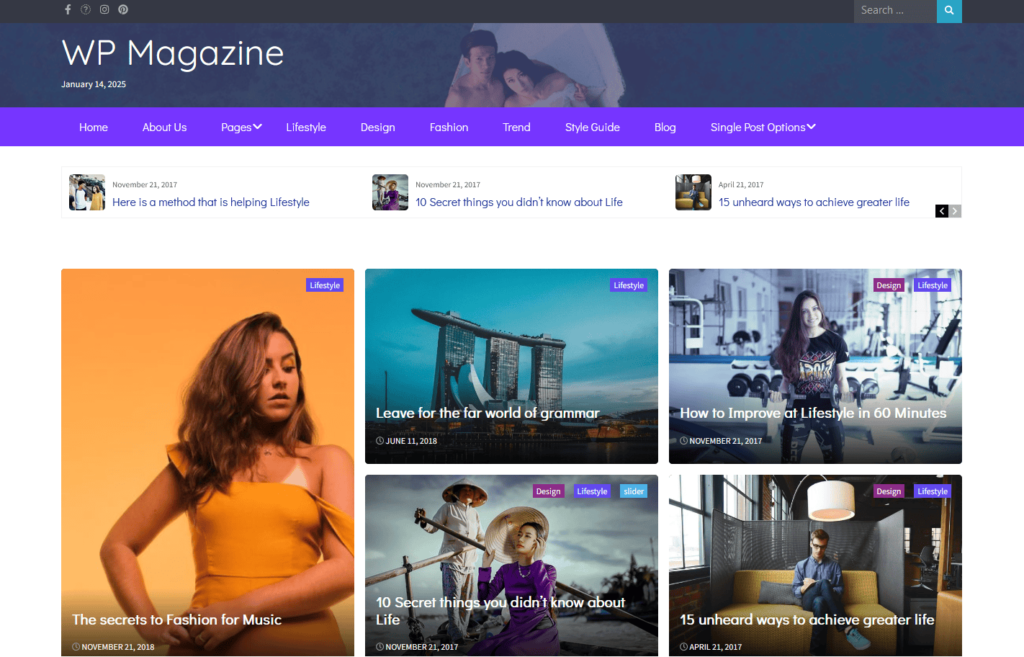Click the ticker next arrow button
The height and width of the screenshot is (657, 1024).
pos(955,211)
